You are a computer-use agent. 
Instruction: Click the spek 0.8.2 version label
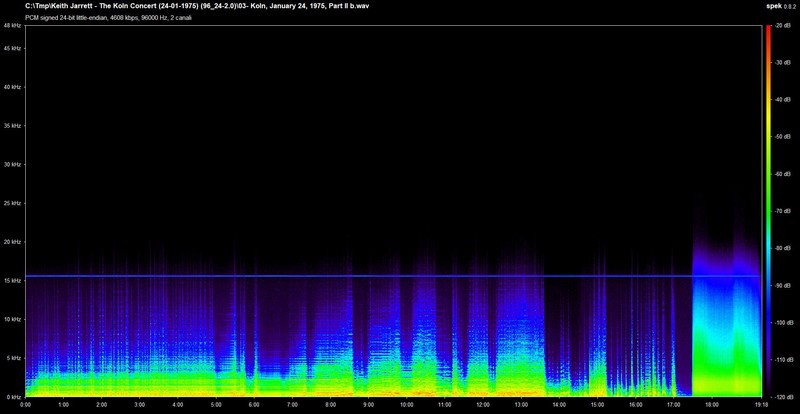point(782,6)
